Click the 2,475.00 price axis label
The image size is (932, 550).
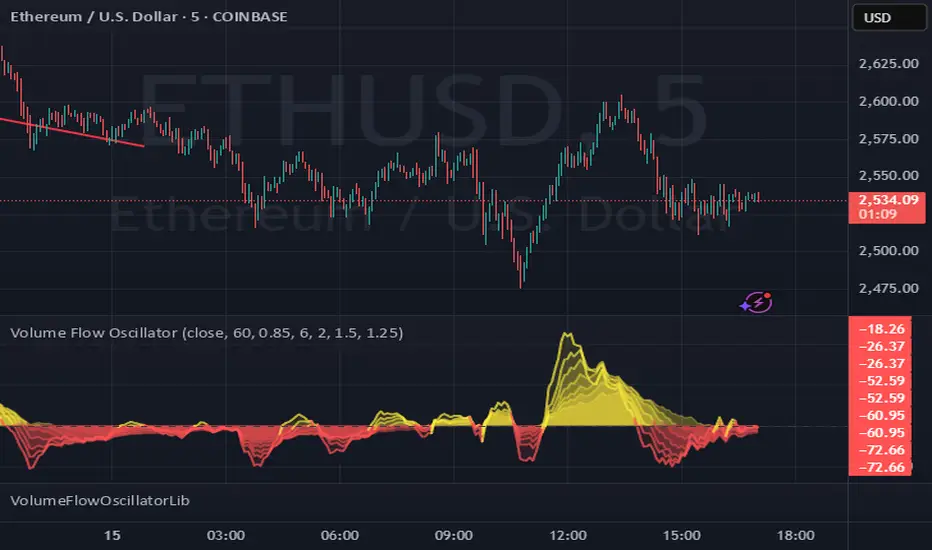coord(888,288)
